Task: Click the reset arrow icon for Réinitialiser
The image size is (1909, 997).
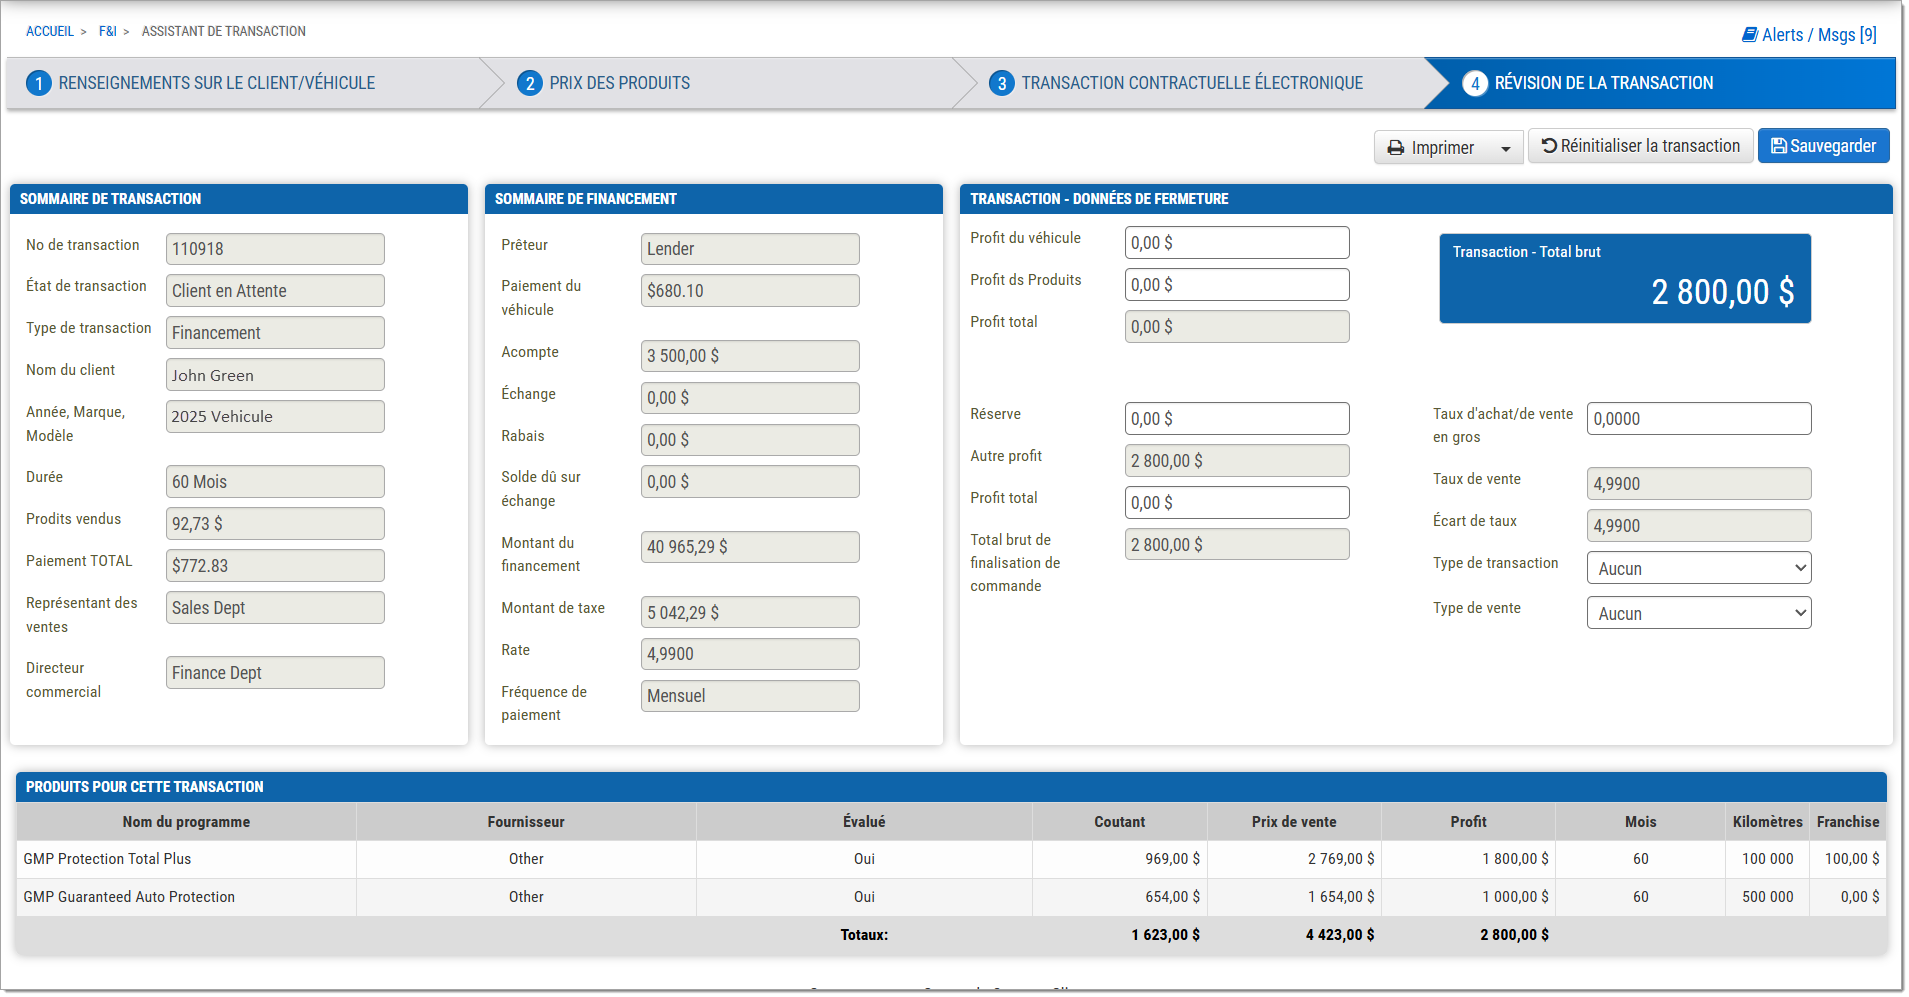Action: [x=1549, y=146]
